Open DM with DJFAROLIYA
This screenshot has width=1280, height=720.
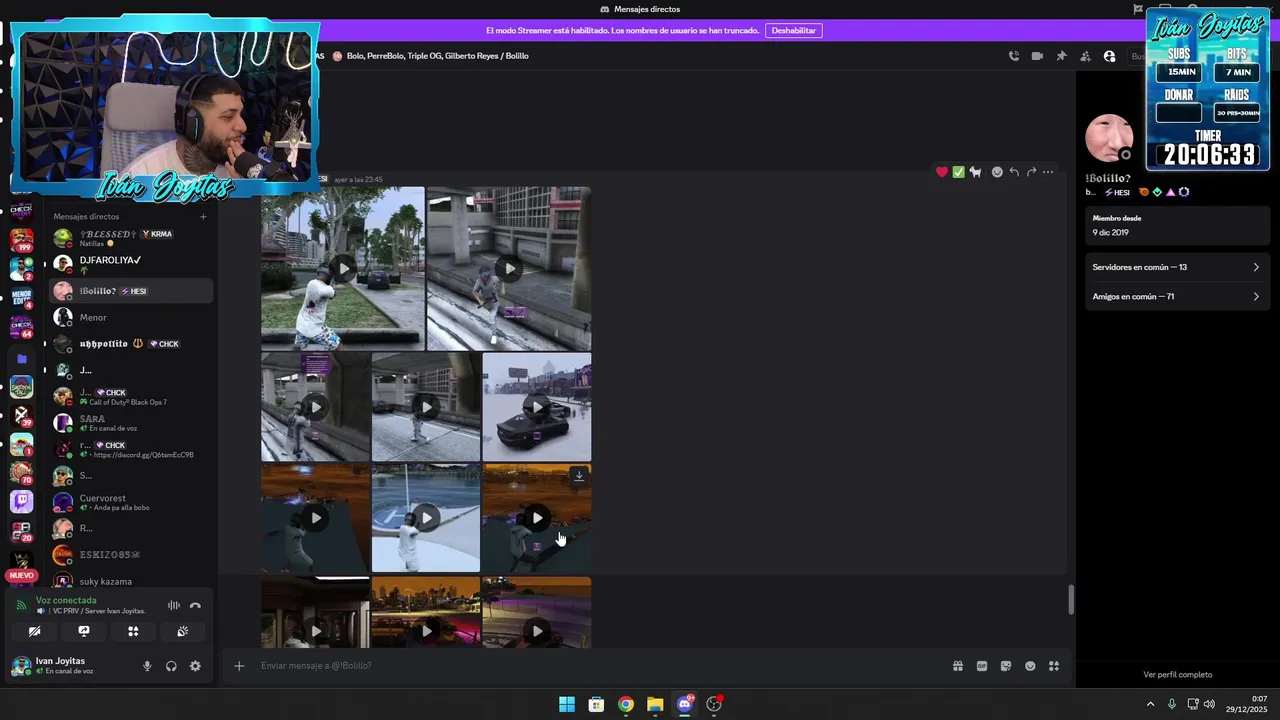tap(131, 264)
